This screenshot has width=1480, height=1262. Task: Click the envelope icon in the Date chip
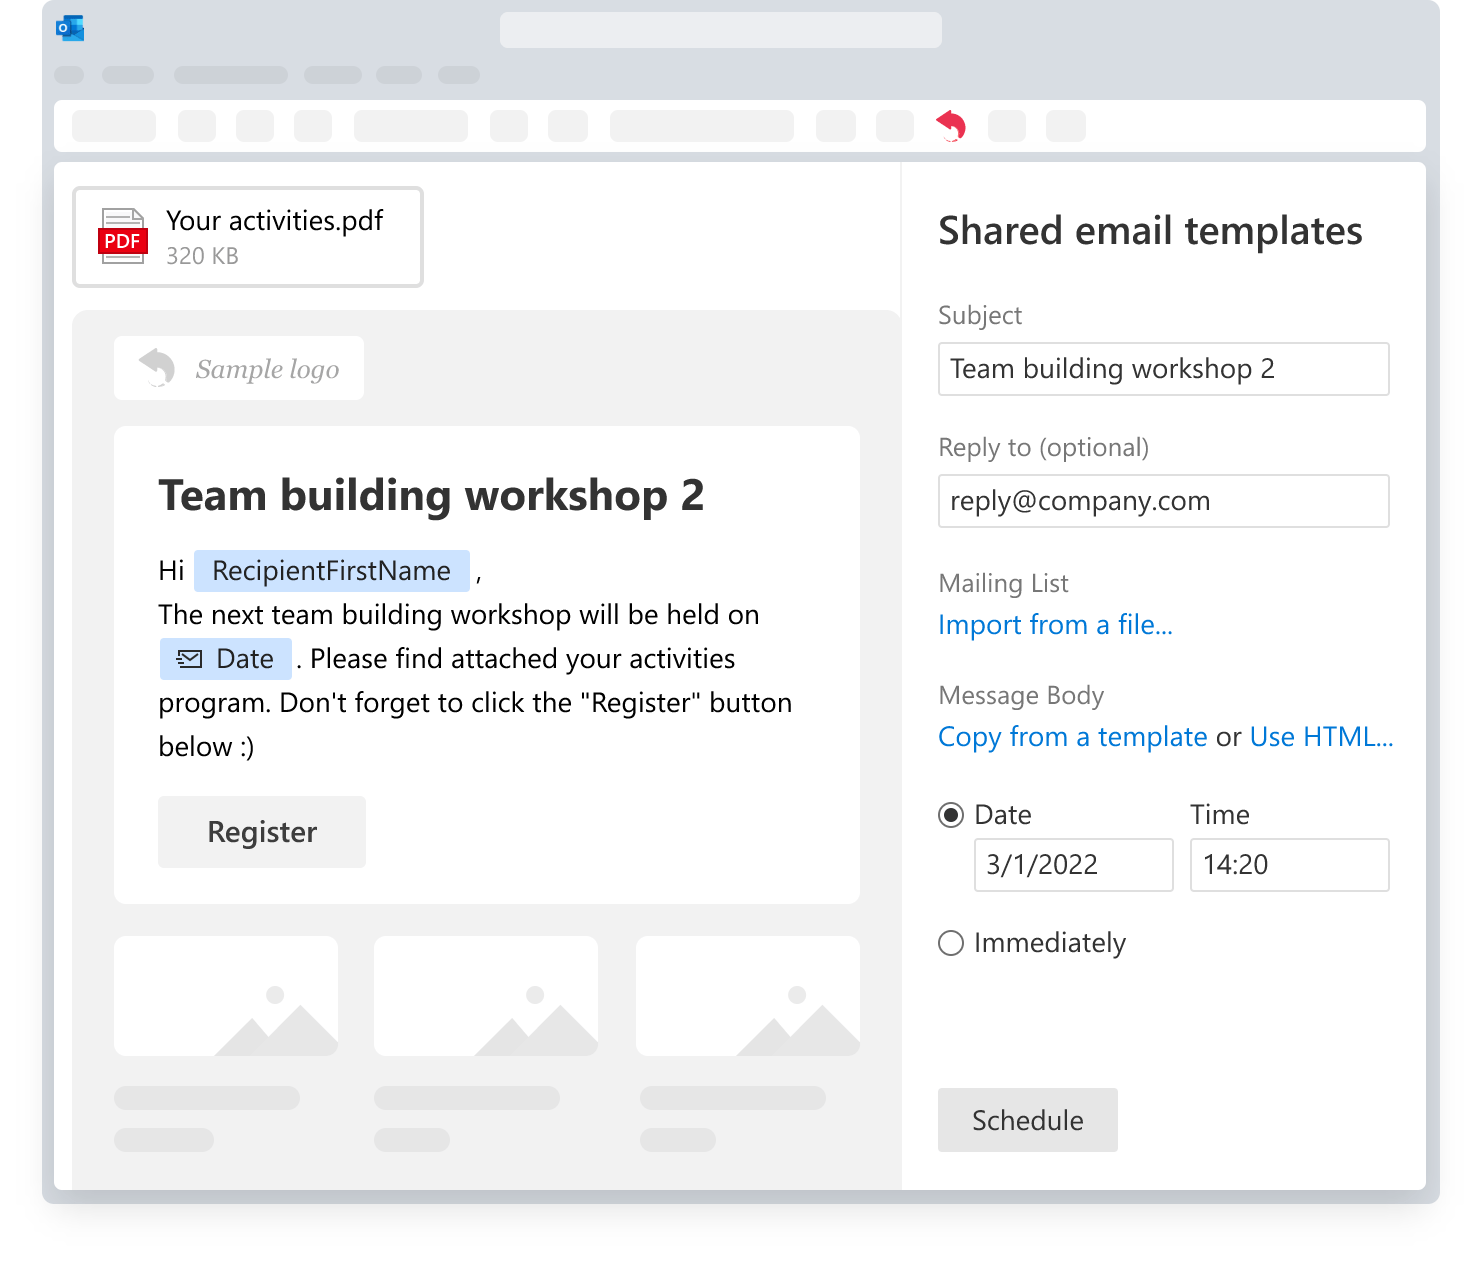[190, 658]
